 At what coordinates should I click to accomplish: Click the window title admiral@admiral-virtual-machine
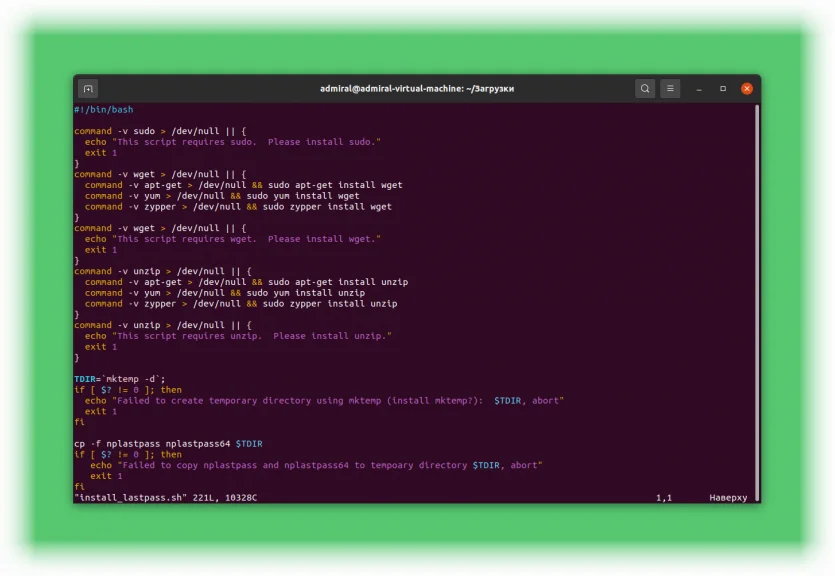pyautogui.click(x=417, y=89)
